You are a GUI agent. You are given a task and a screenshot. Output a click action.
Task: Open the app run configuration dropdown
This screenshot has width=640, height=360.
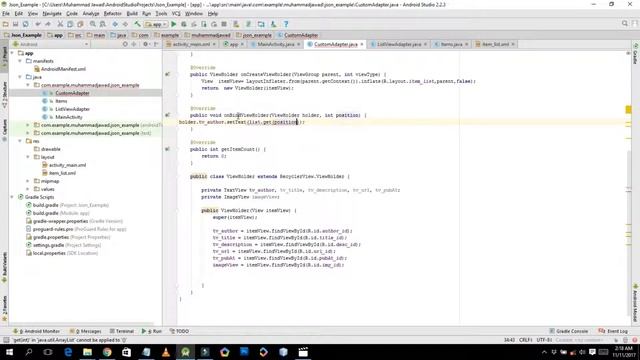coord(156,24)
